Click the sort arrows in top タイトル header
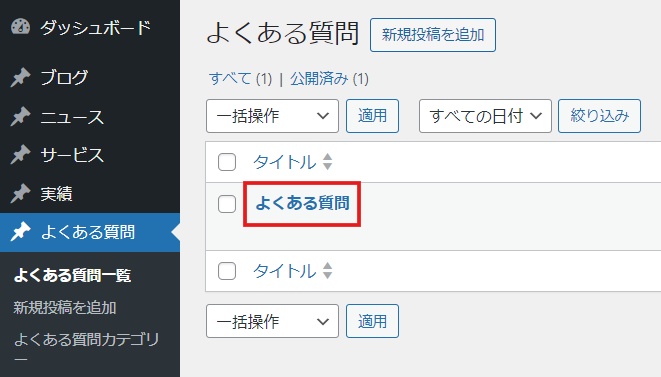The image size is (661, 377). [x=328, y=162]
